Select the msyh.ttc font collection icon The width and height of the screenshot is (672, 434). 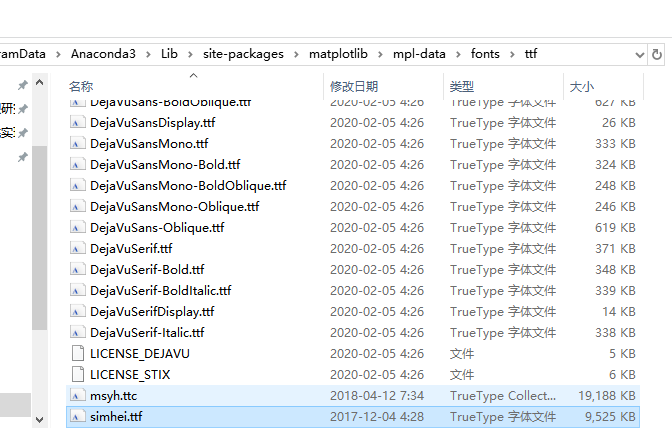click(77, 395)
